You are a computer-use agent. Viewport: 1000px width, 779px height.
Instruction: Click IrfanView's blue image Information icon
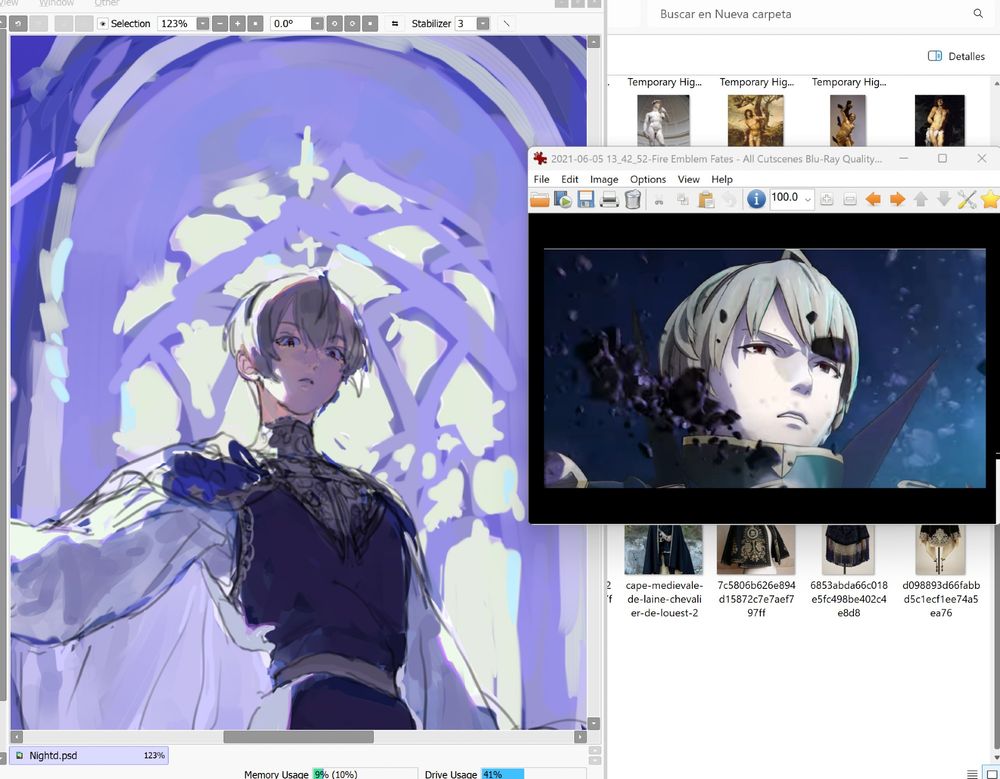[756, 199]
